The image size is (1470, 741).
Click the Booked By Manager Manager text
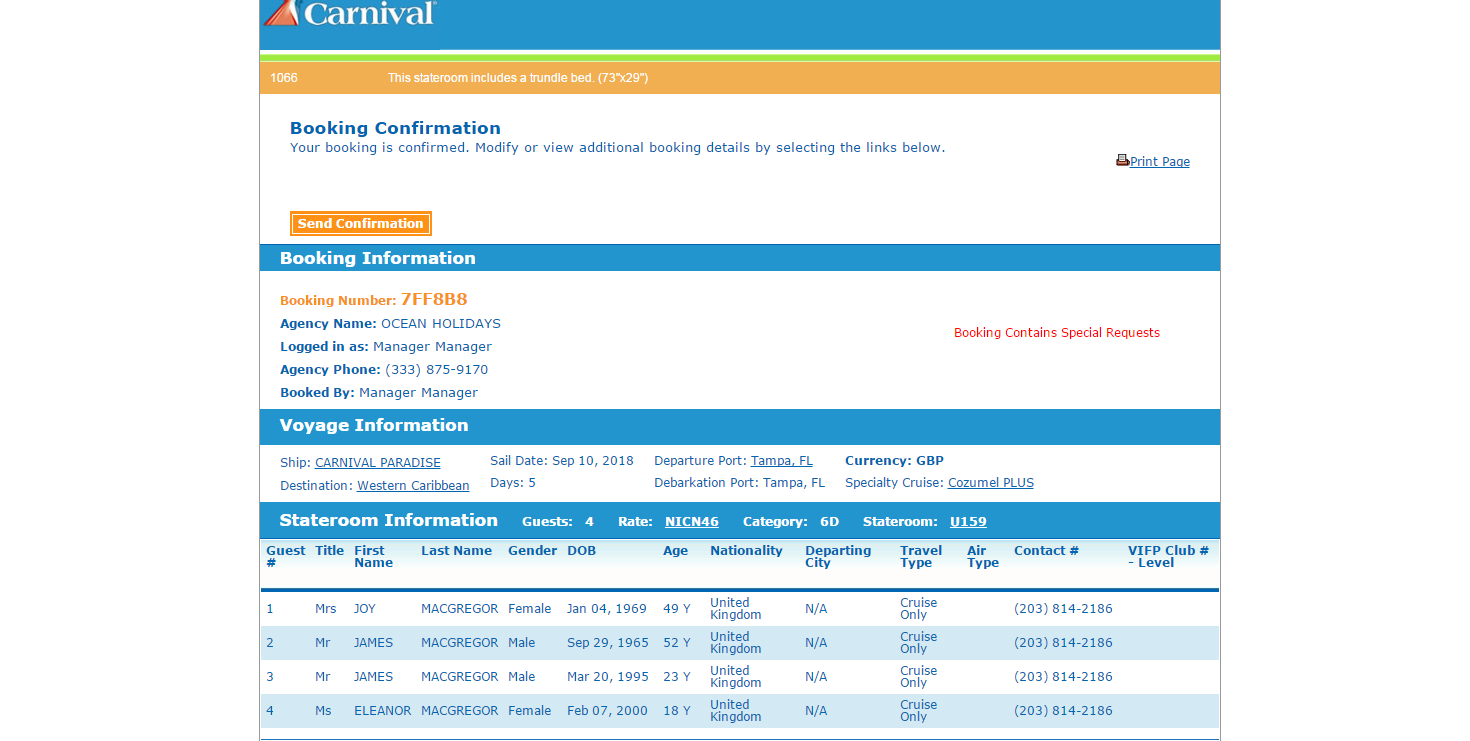tap(379, 393)
